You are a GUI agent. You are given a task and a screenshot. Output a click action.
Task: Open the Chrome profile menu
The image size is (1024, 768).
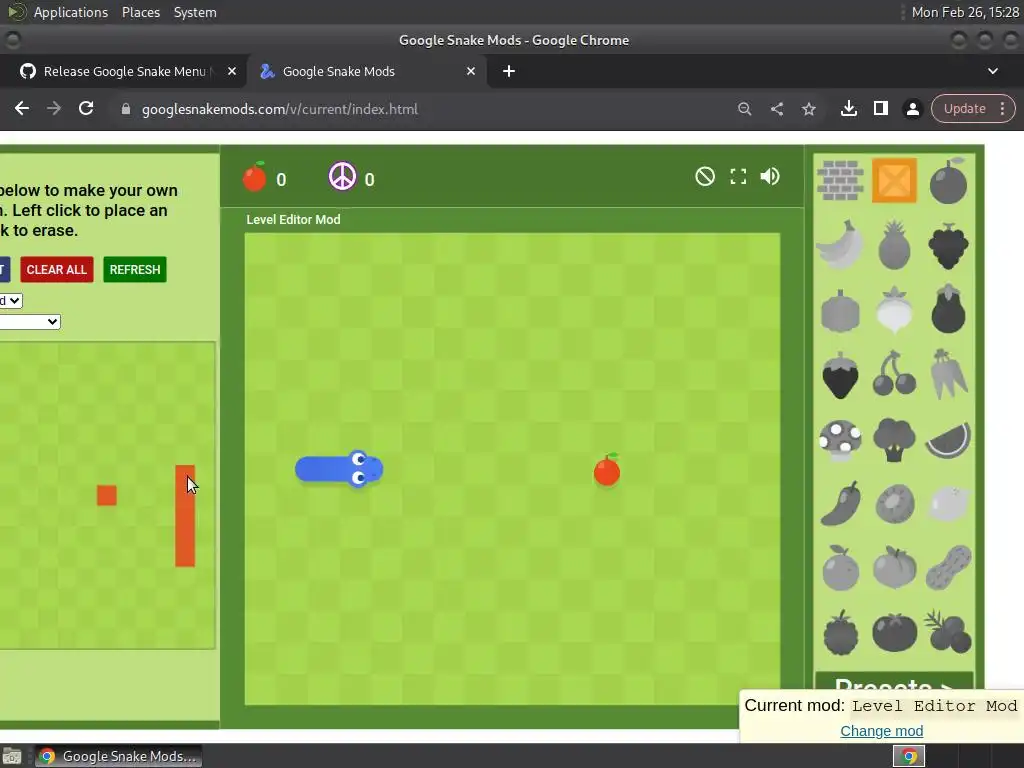(913, 109)
